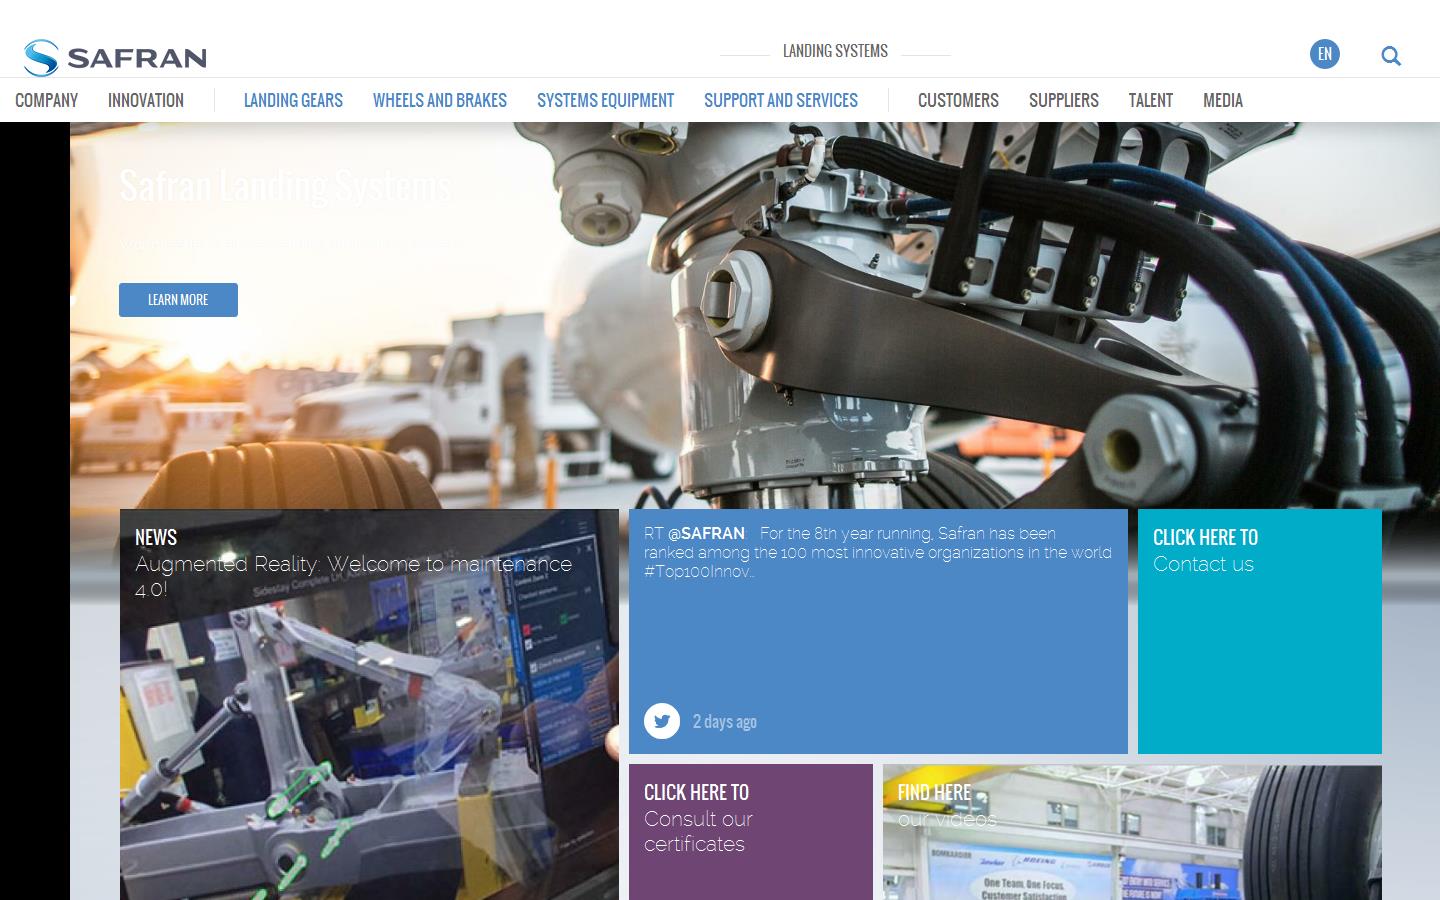1440x900 pixels.
Task: Select the EN language icon
Action: pos(1324,54)
